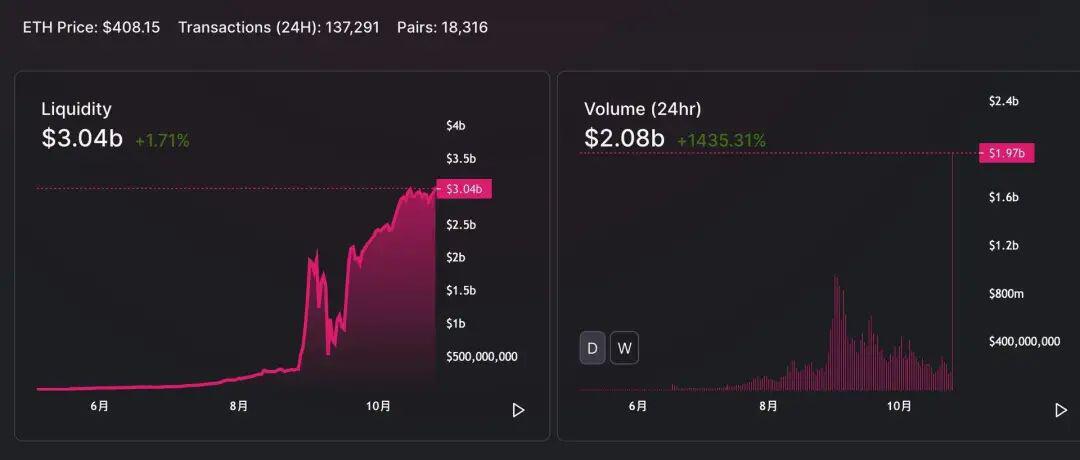
Task: Click the Transactions (24H) stat
Action: 278,28
